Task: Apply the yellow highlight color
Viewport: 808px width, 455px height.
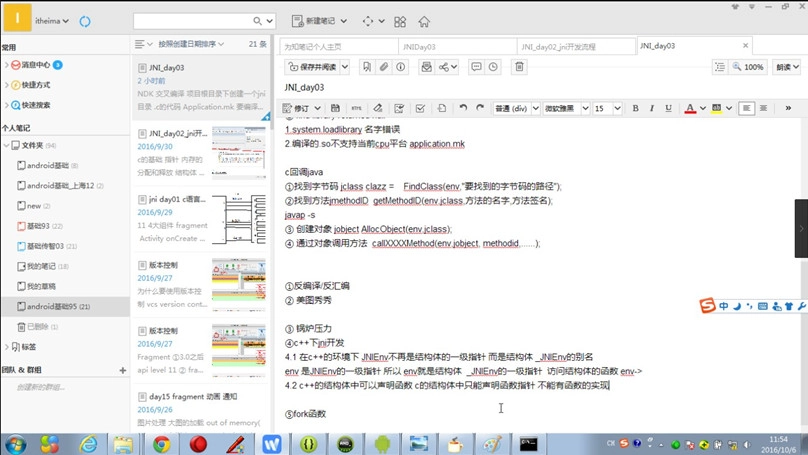Action: (716, 108)
